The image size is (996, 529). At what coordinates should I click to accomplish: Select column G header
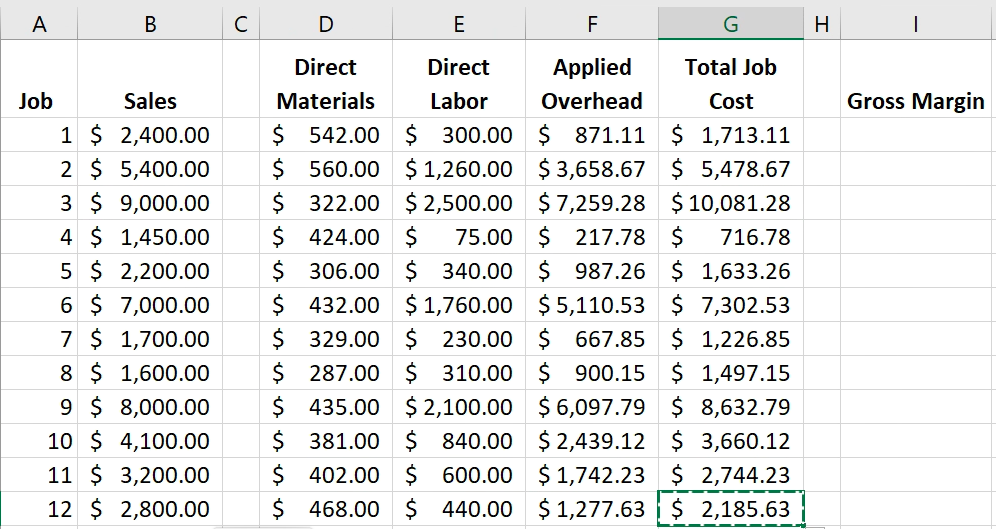point(731,24)
